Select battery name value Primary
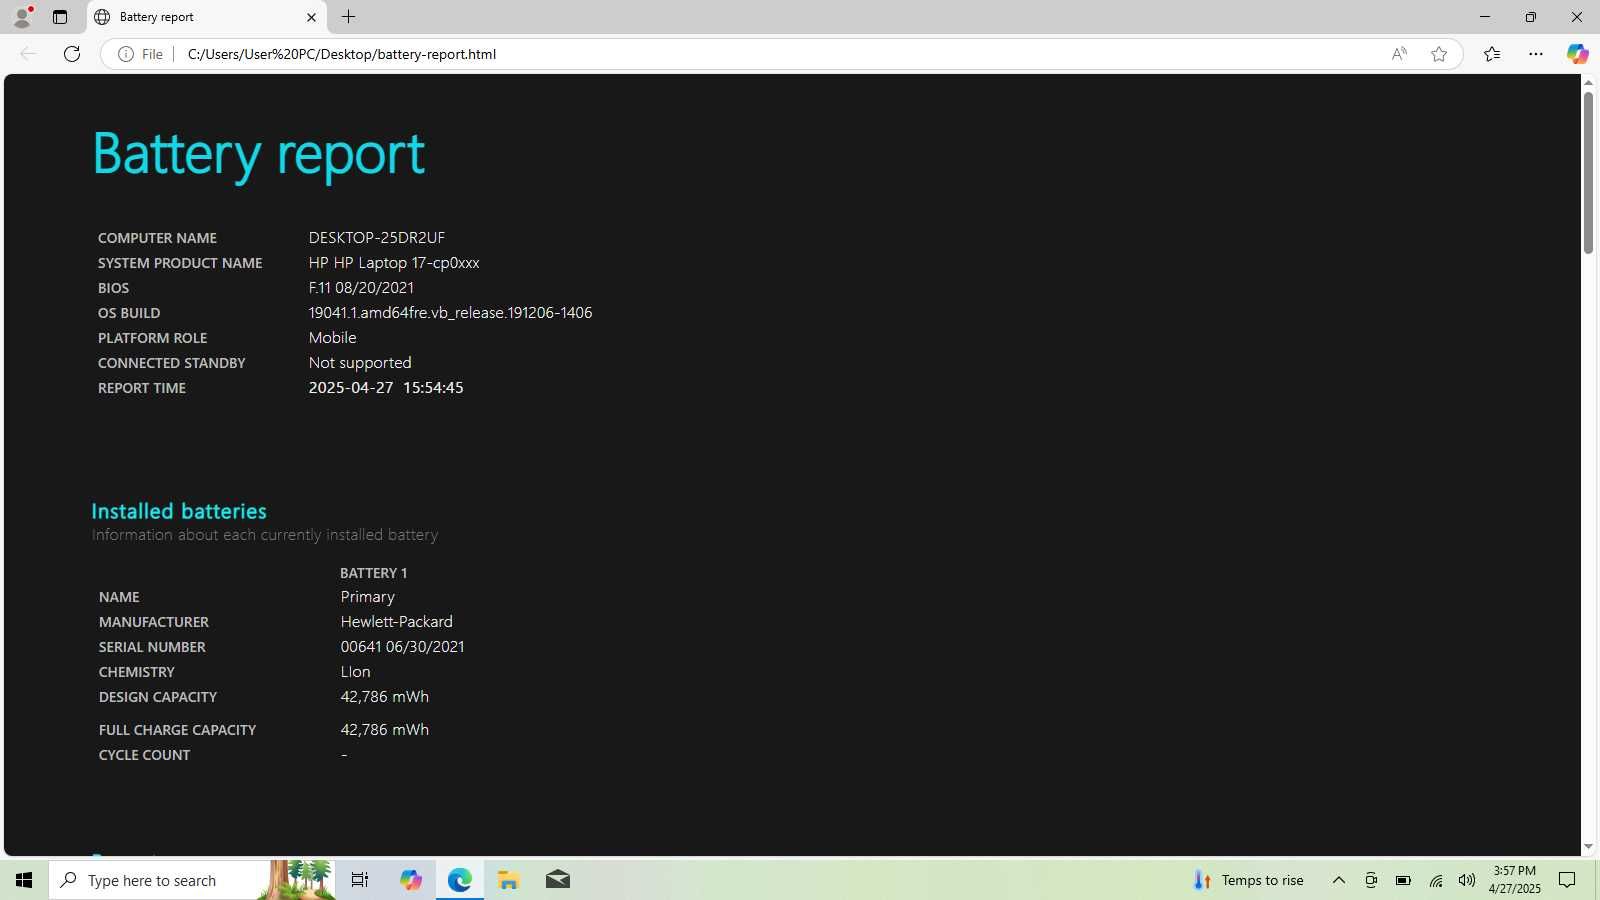 tap(367, 597)
